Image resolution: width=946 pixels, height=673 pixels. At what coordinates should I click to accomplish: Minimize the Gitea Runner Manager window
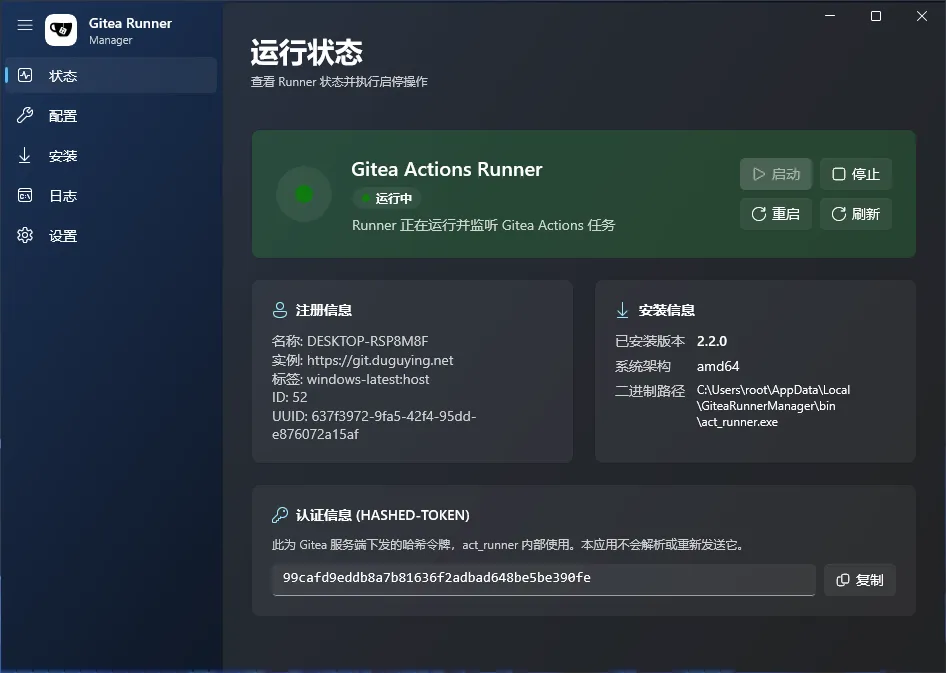830,16
